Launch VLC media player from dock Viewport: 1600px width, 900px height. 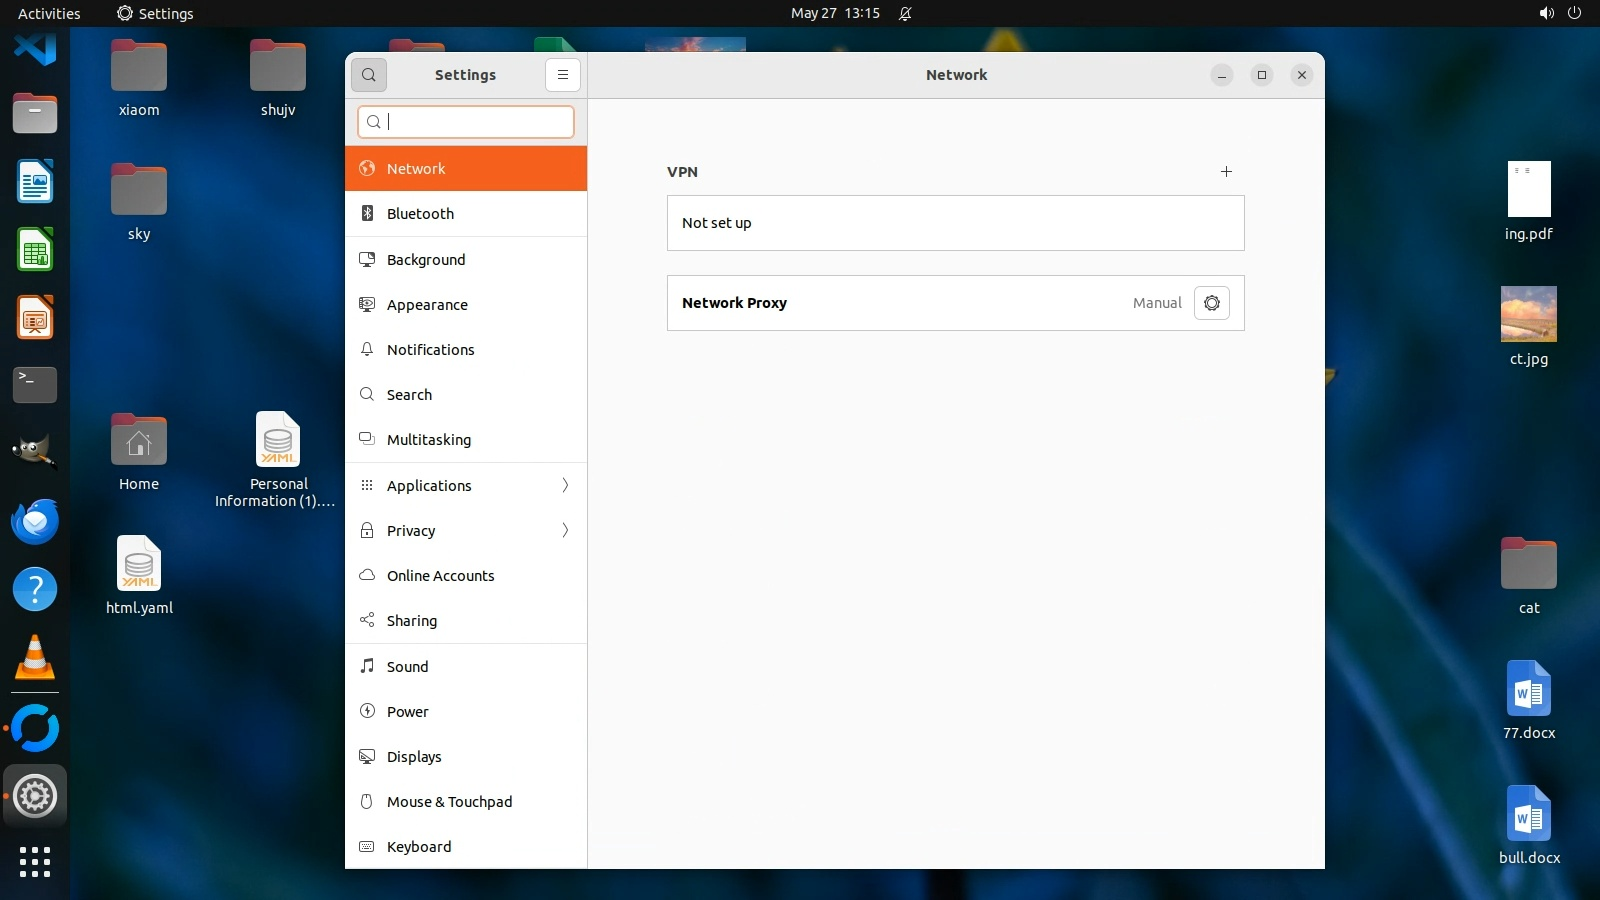[35, 658]
